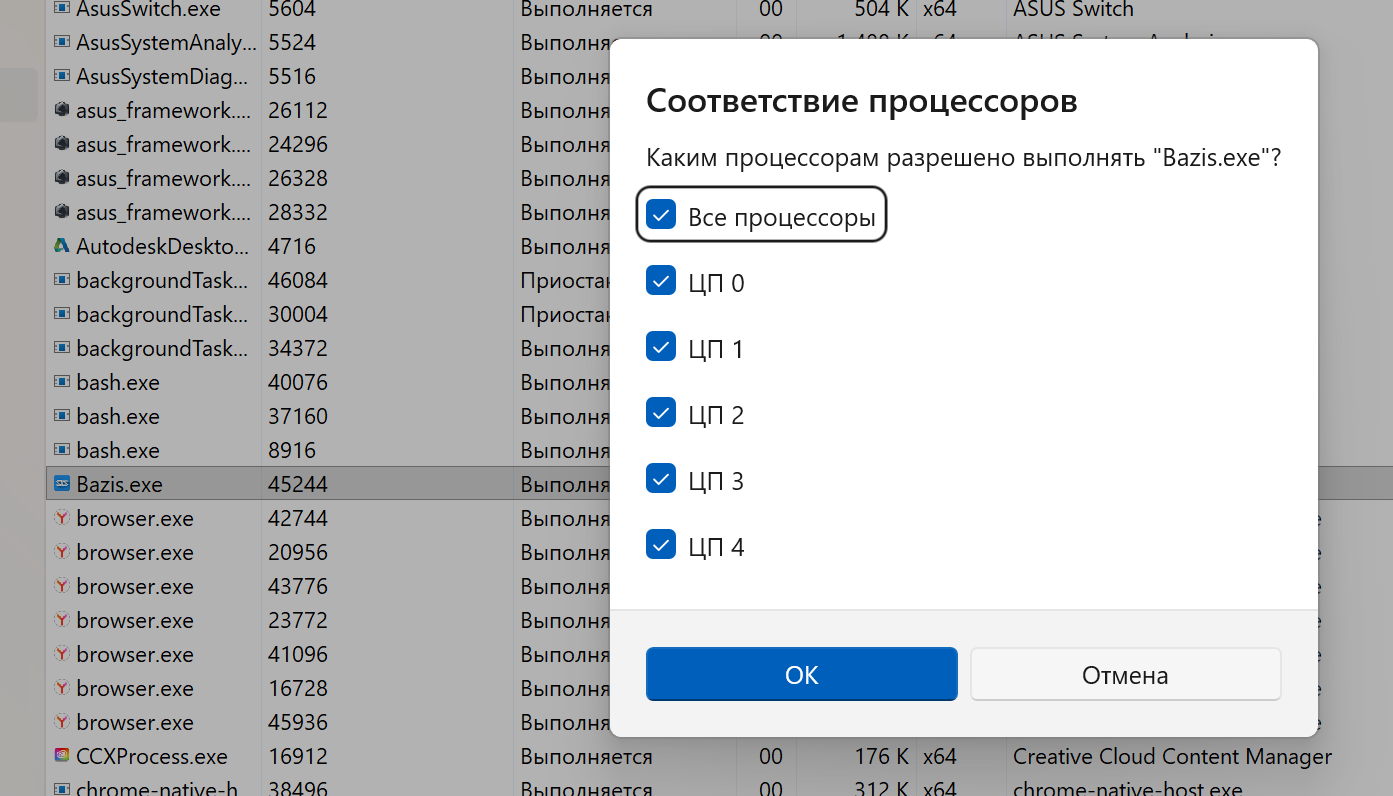Click PID value 45244

[x=298, y=484]
